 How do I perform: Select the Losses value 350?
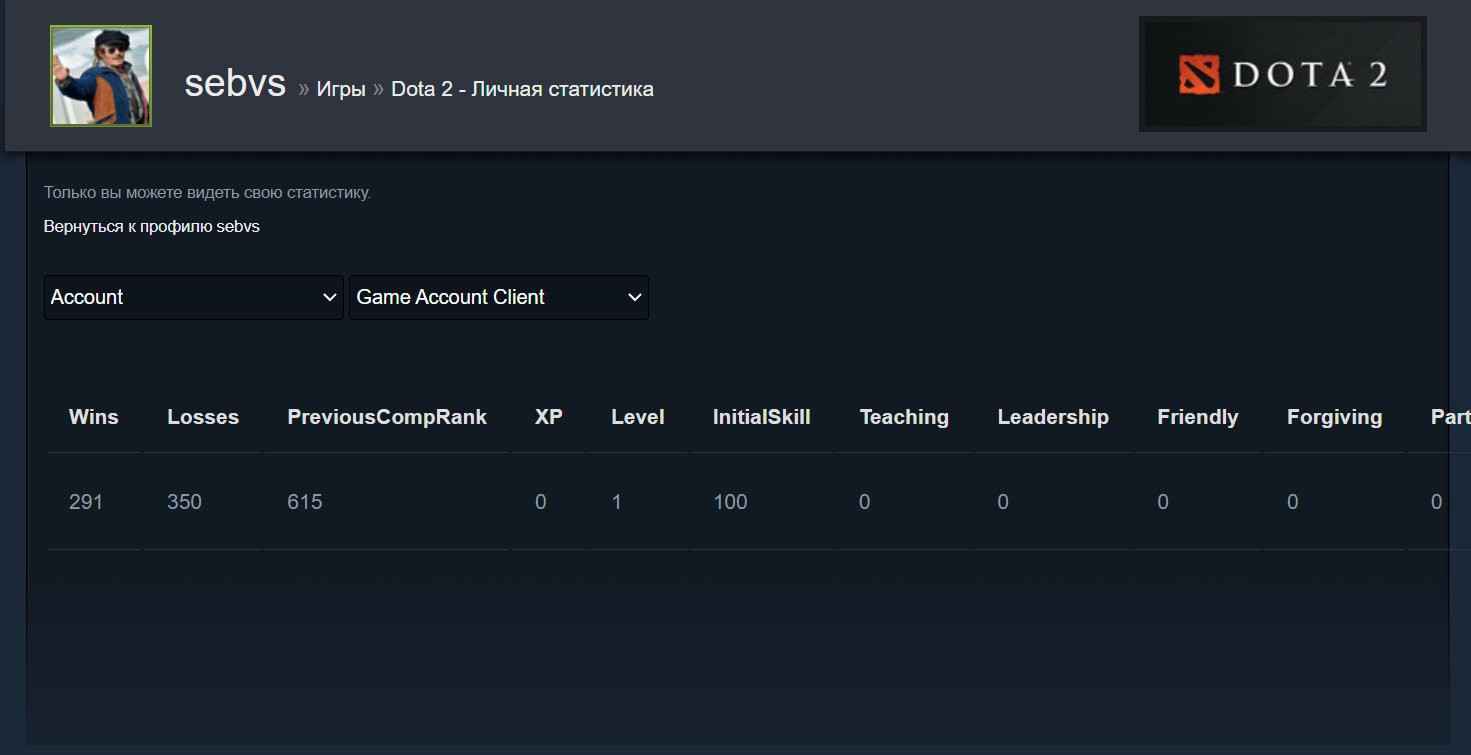click(184, 502)
